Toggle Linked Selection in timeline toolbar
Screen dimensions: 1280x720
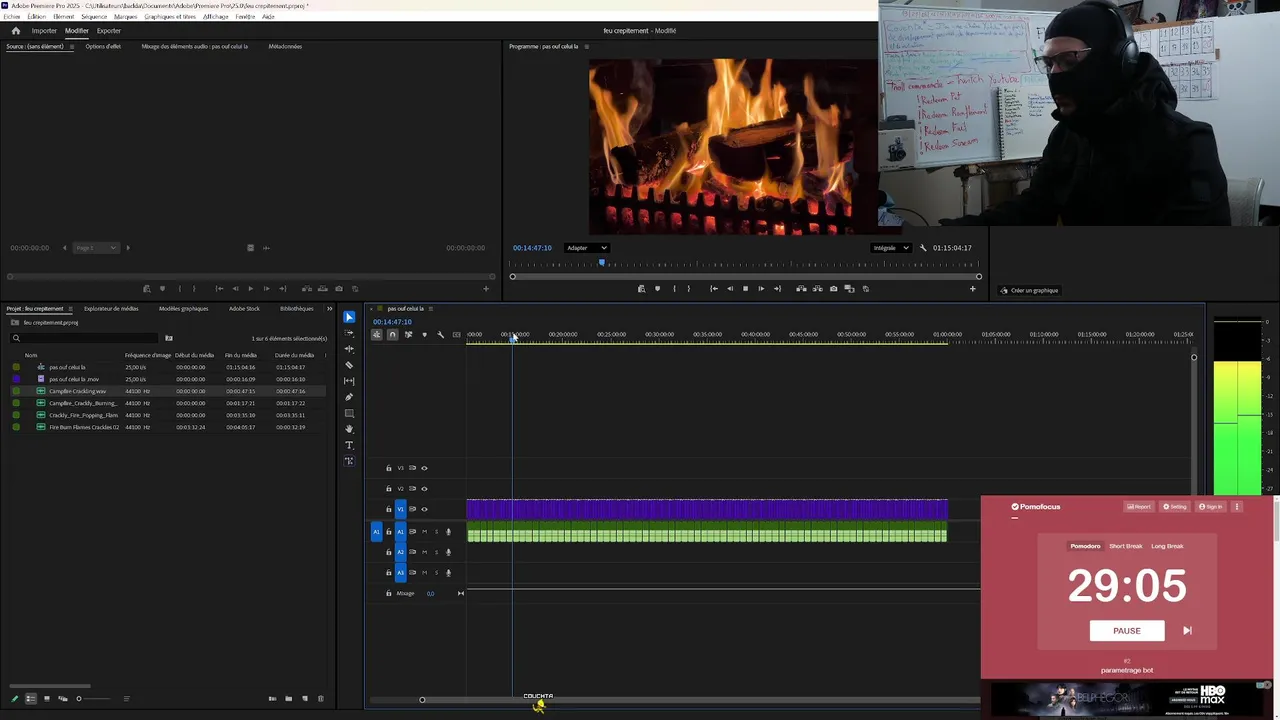pyautogui.click(x=408, y=335)
